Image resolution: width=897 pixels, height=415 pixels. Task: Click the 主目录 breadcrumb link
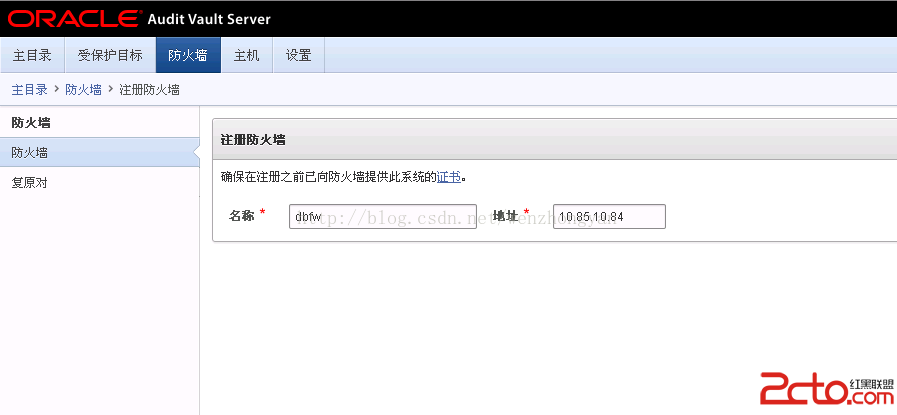[x=29, y=90]
